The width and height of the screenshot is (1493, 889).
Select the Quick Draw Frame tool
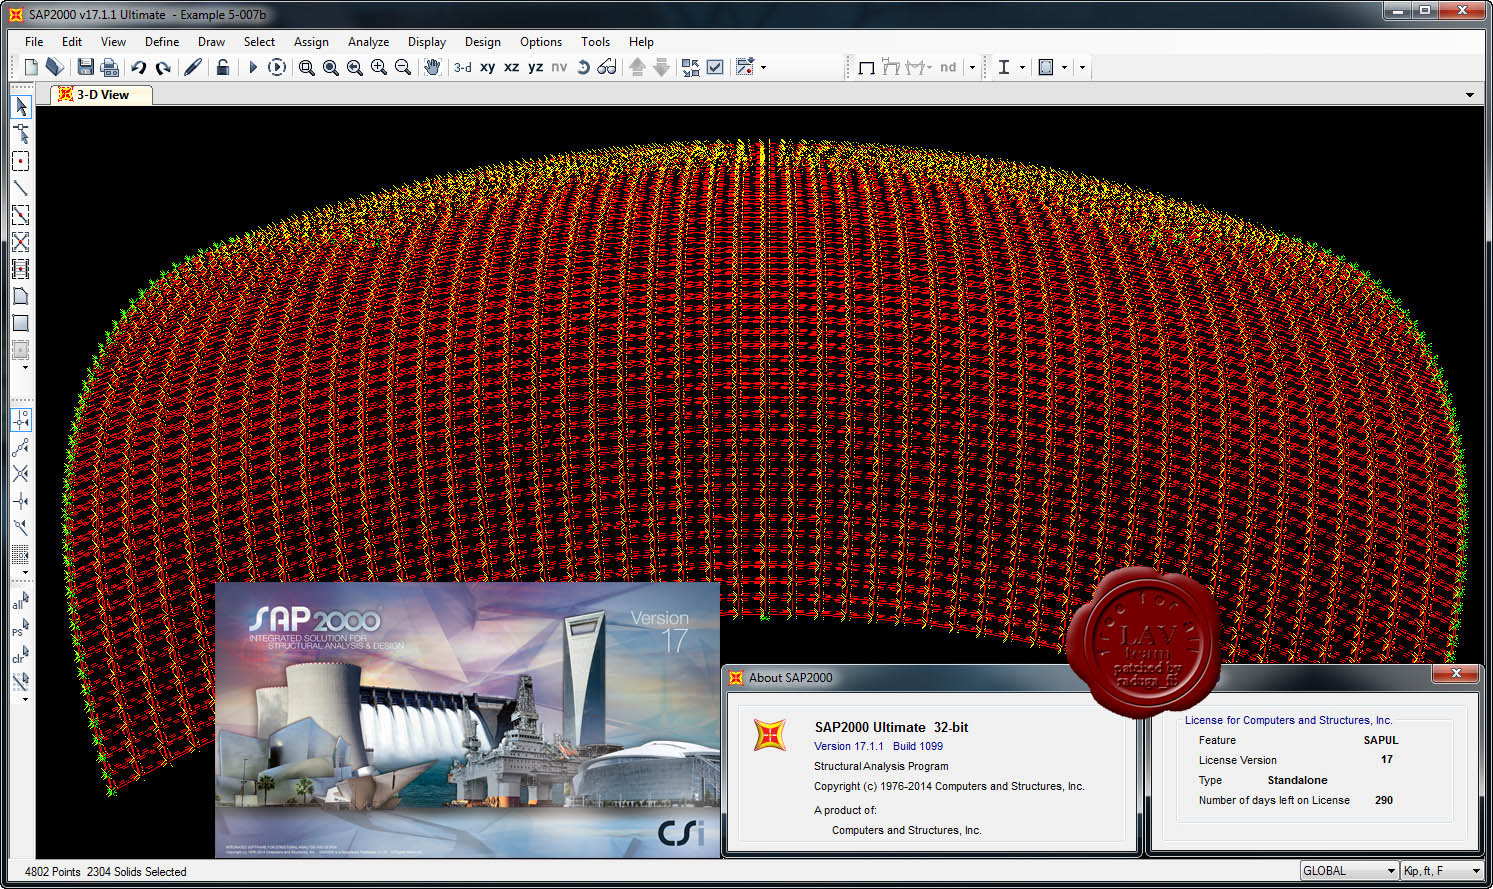click(x=21, y=215)
